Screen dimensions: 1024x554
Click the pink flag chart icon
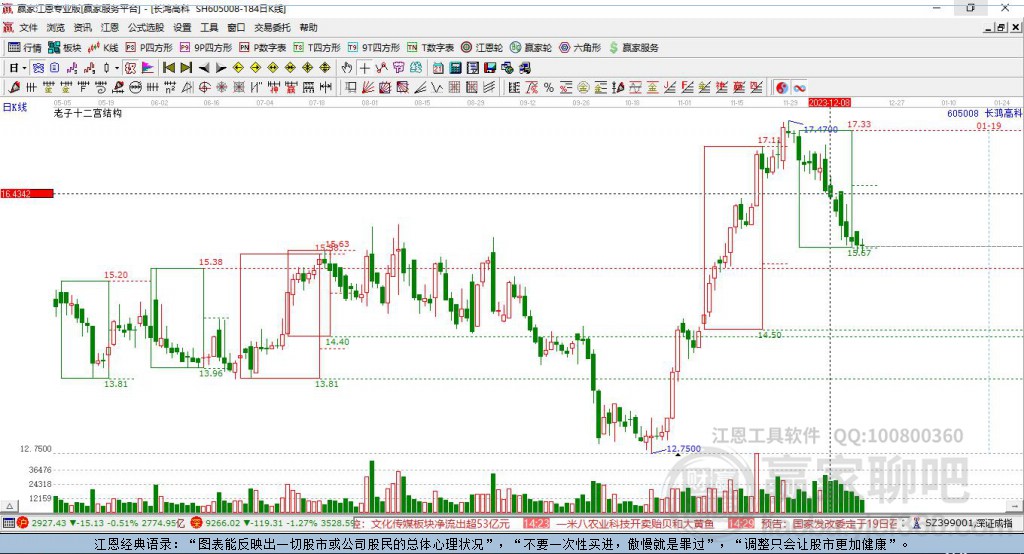[x=148, y=68]
